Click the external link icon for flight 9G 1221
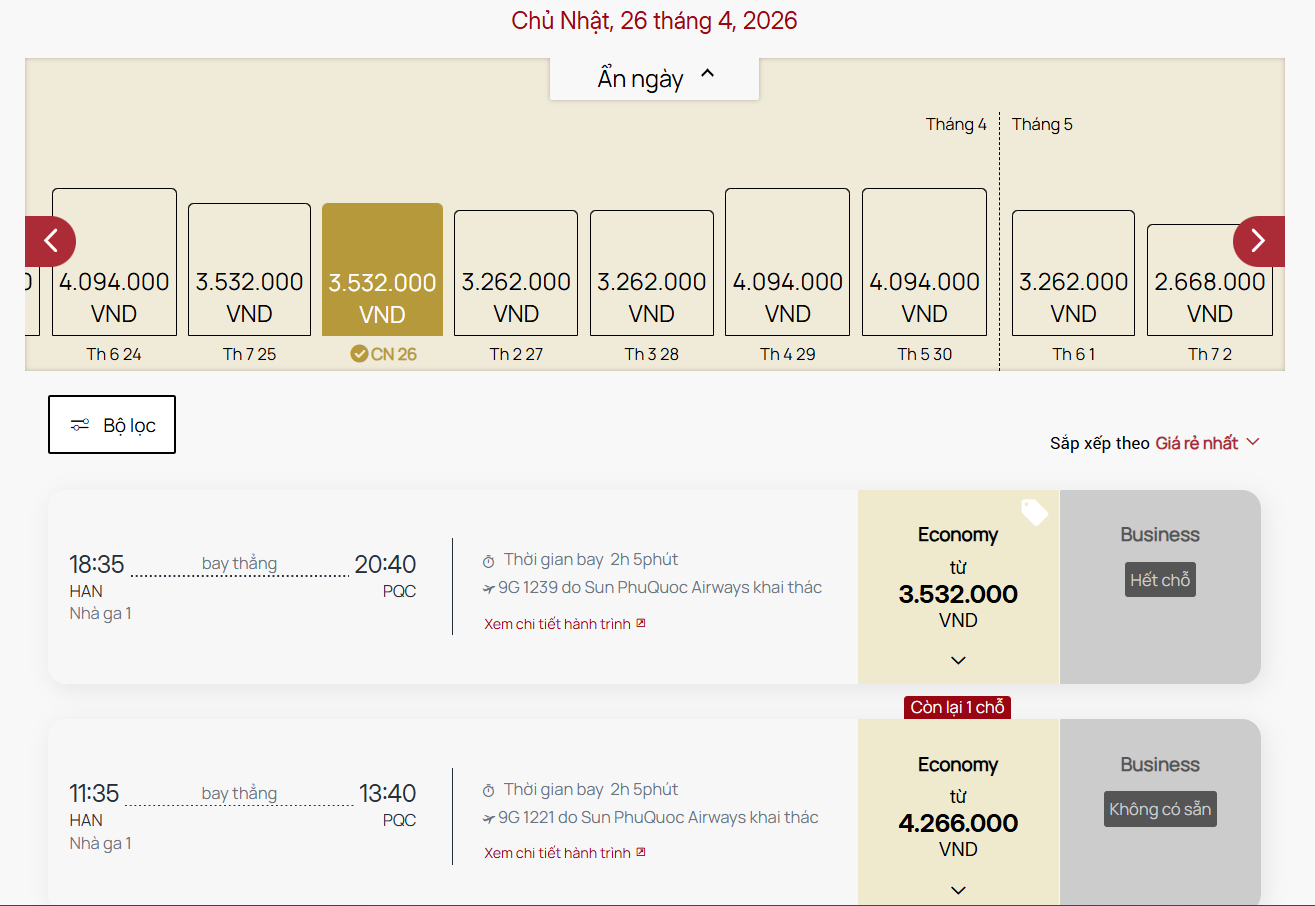 tap(641, 852)
